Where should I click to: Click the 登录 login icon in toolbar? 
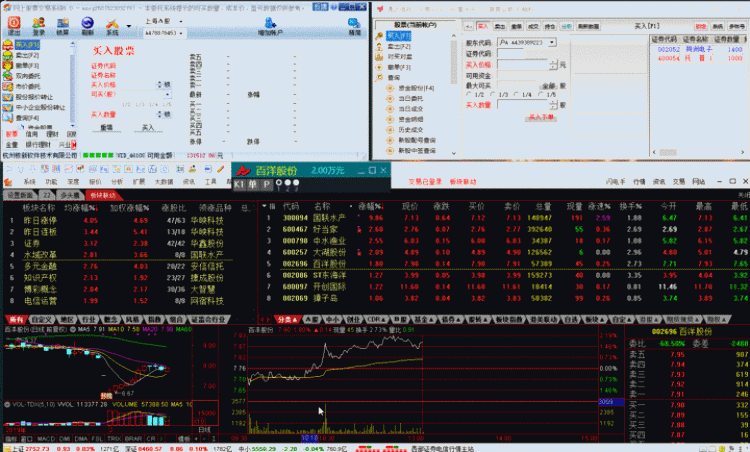pyautogui.click(x=38, y=26)
